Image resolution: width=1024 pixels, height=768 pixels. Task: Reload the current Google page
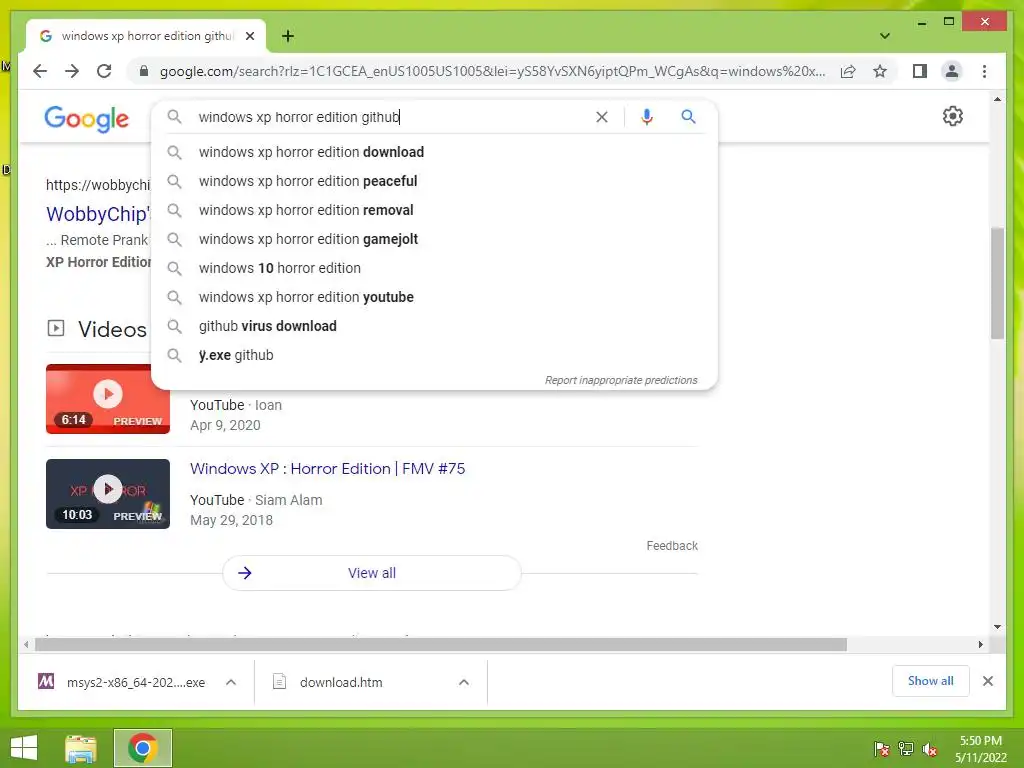click(x=104, y=71)
